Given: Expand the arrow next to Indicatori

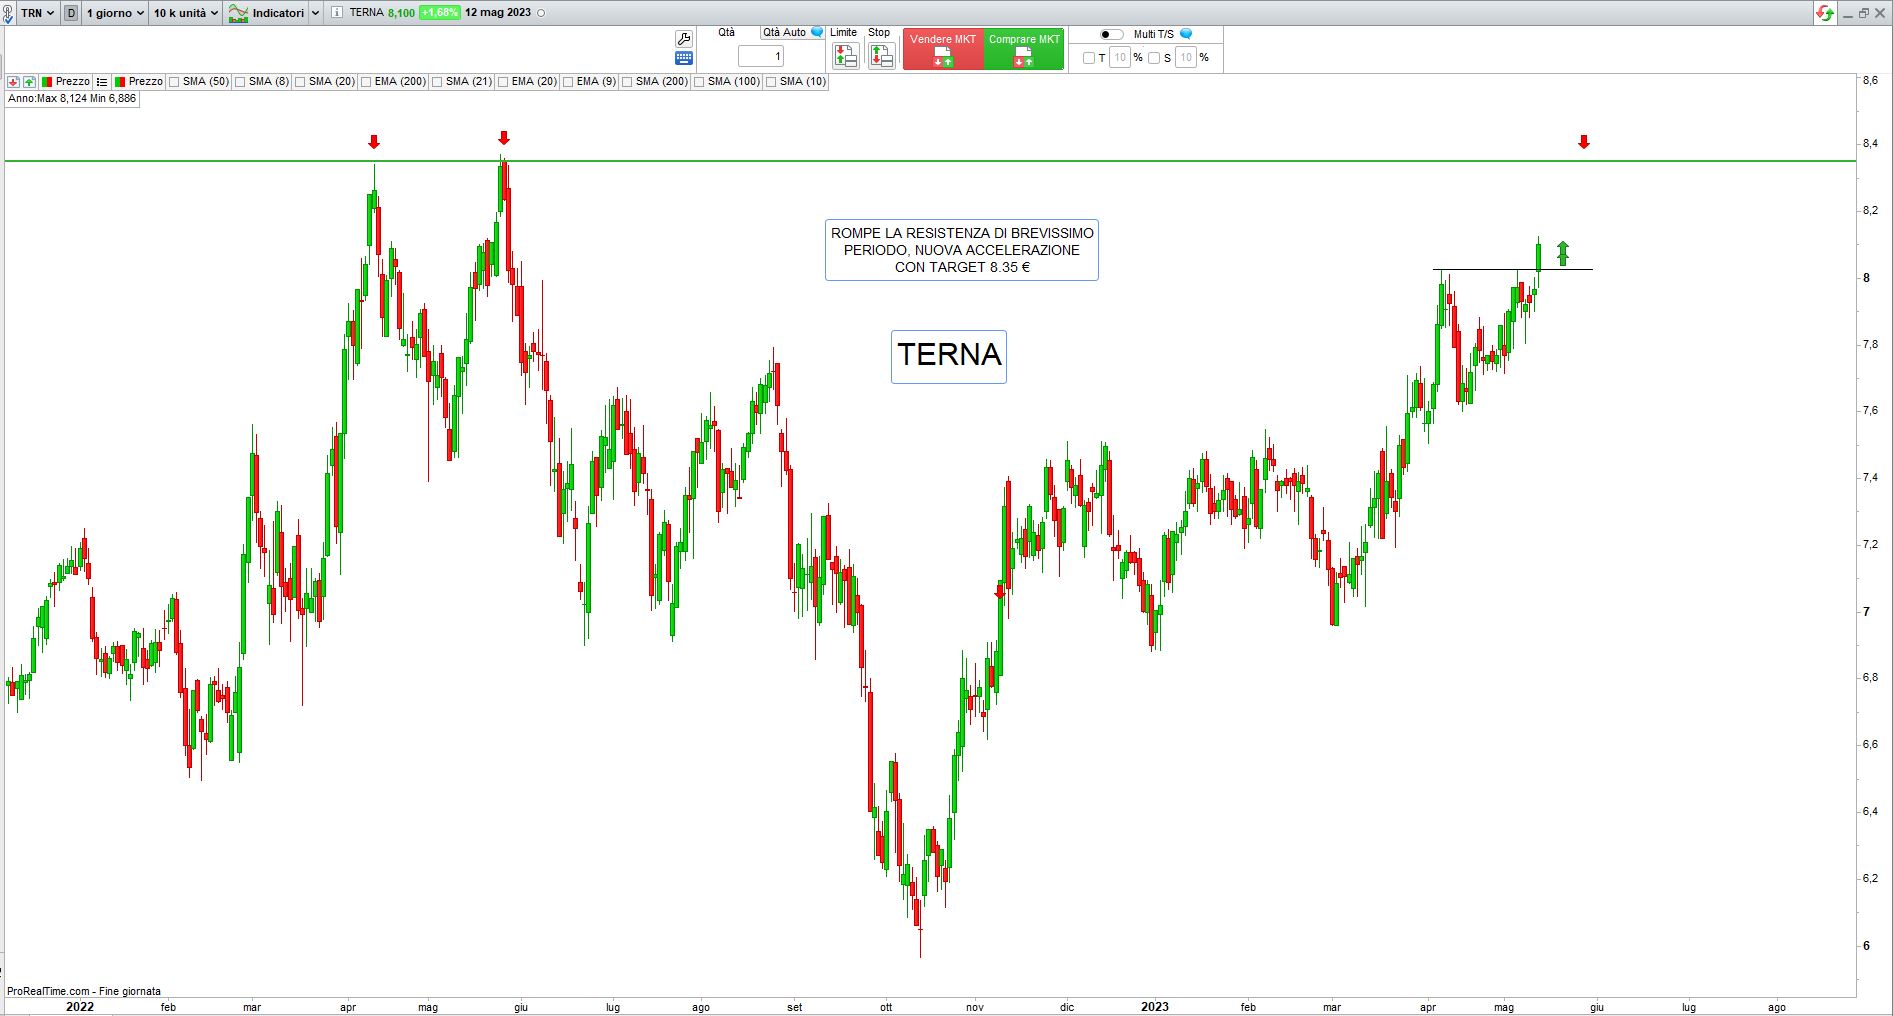Looking at the screenshot, I should [315, 13].
